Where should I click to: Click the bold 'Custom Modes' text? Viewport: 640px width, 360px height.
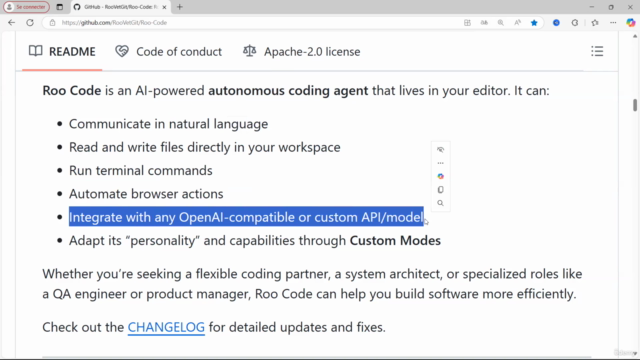(395, 241)
